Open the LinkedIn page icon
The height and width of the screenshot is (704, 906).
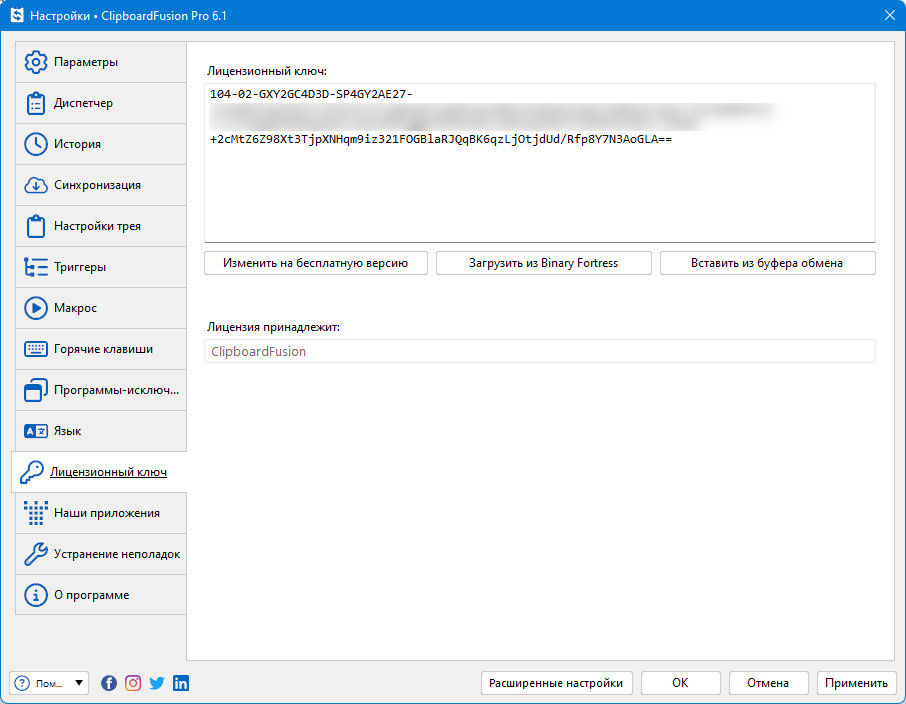181,683
